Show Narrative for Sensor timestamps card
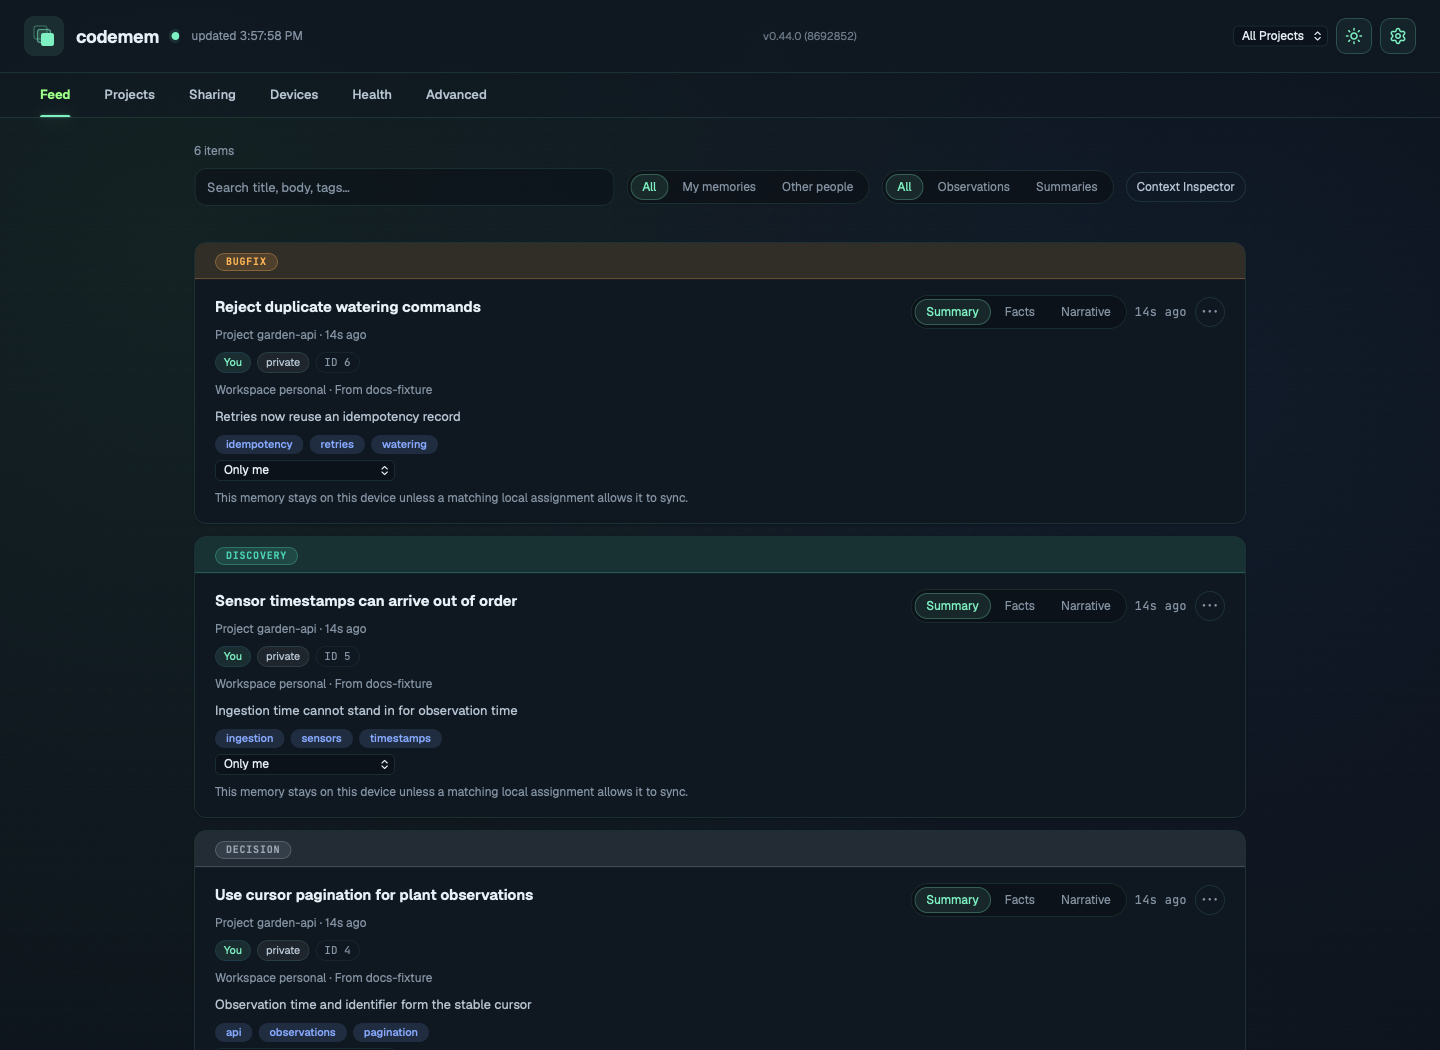The width and height of the screenshot is (1440, 1050). 1085,606
